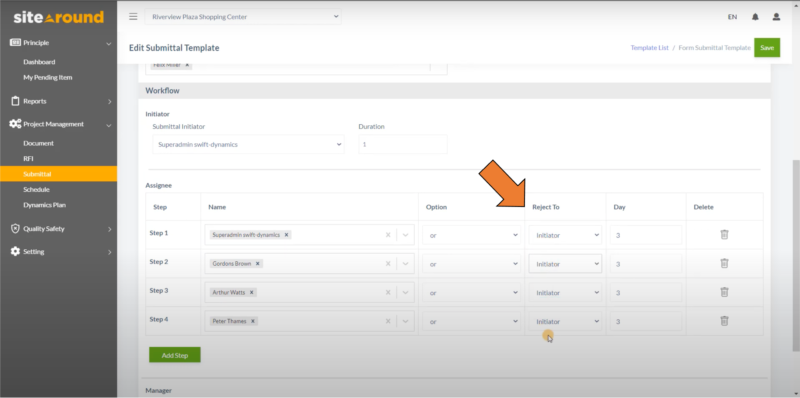Open the notifications bell icon

pyautogui.click(x=755, y=17)
